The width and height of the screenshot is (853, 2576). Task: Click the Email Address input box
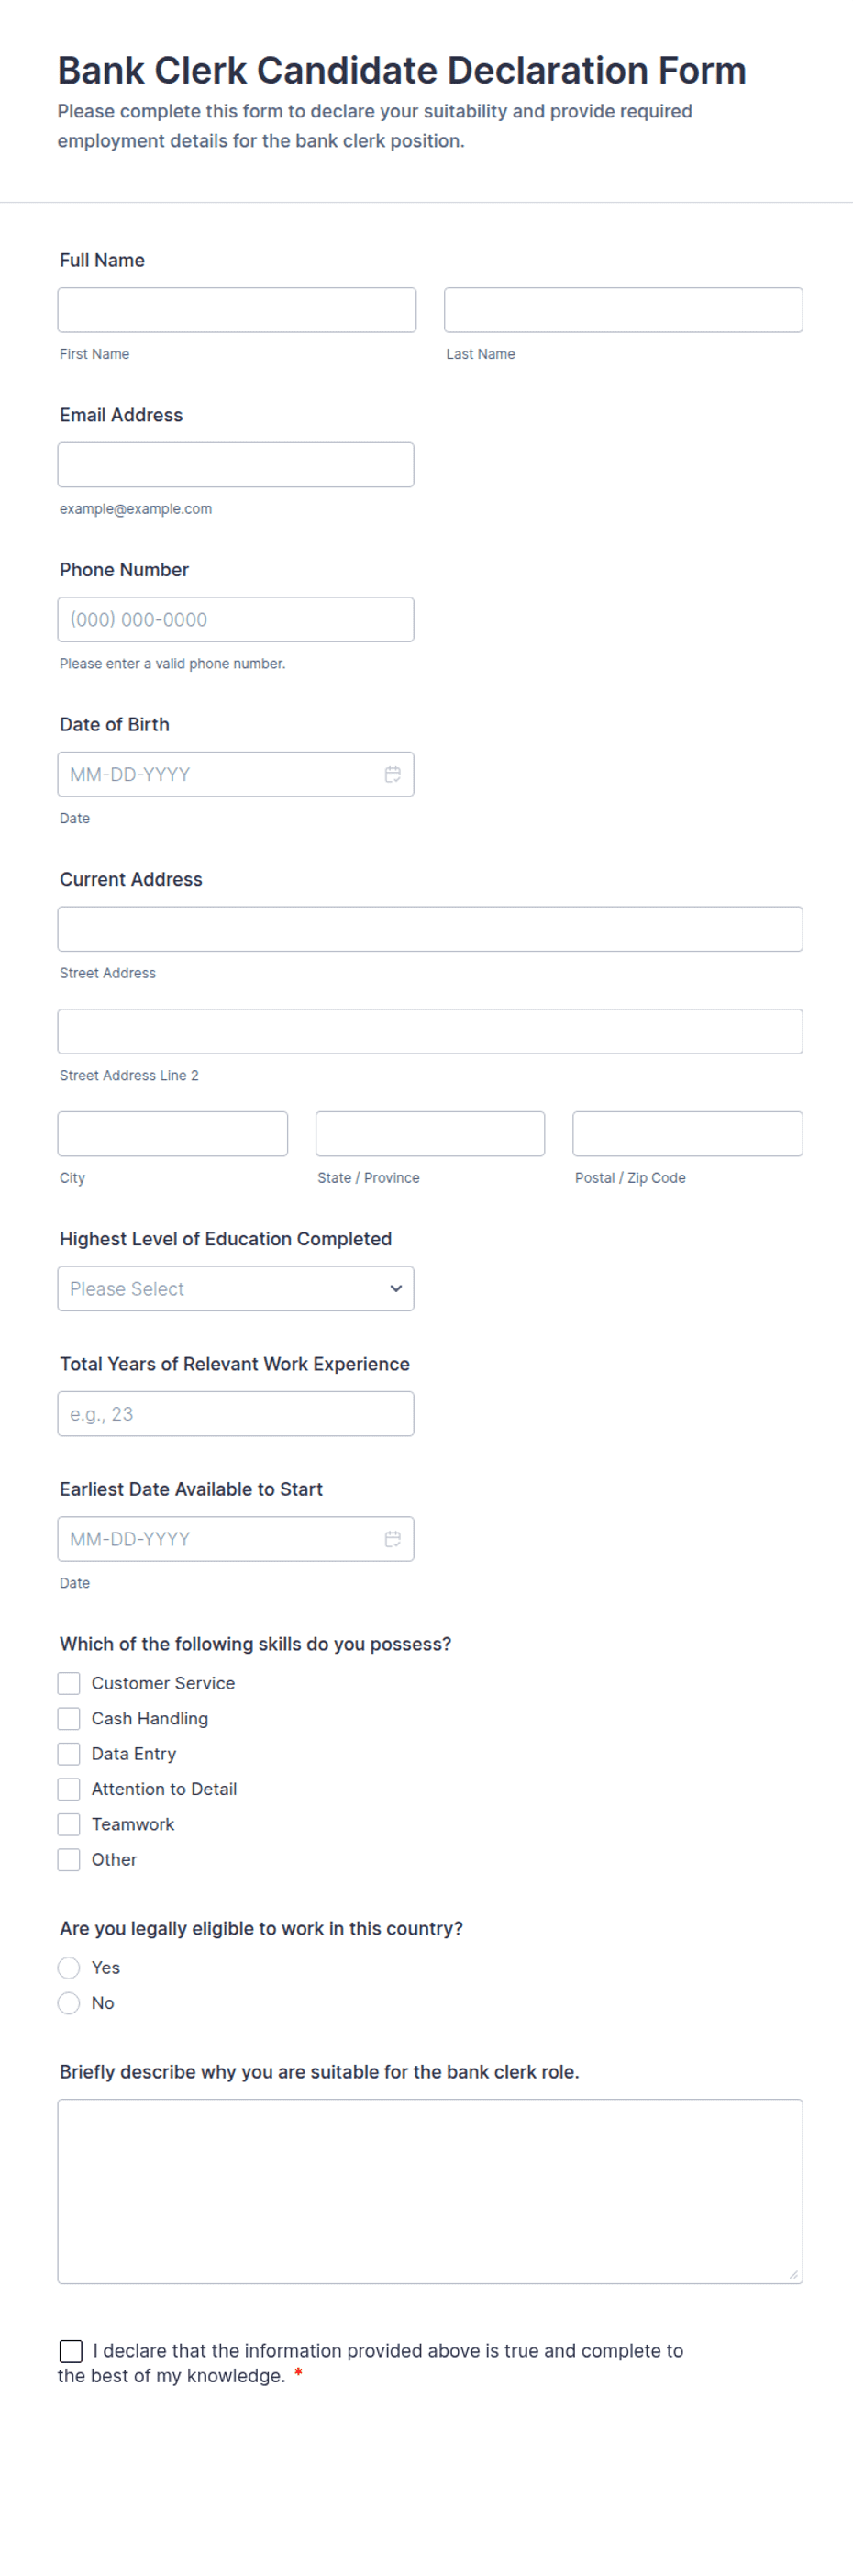tap(236, 465)
